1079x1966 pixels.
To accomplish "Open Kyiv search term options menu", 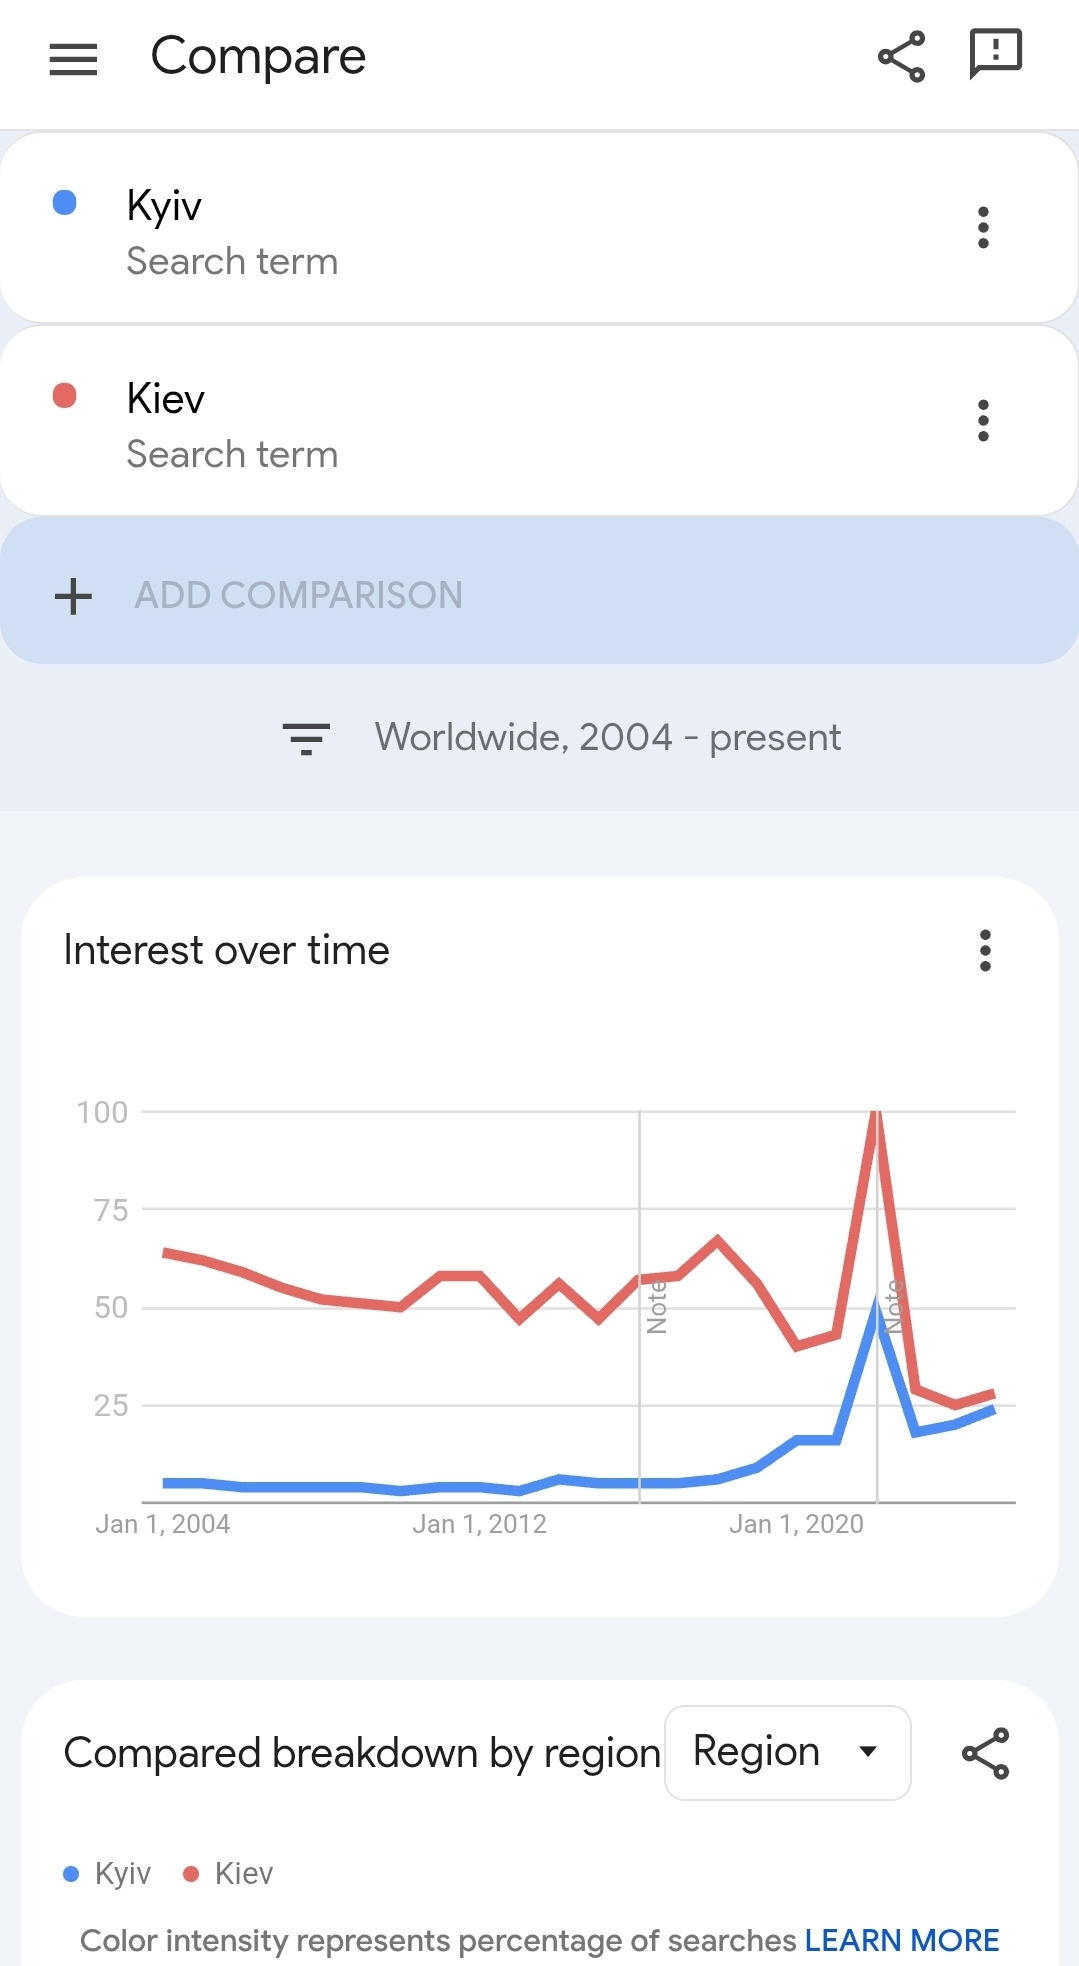I will 983,228.
